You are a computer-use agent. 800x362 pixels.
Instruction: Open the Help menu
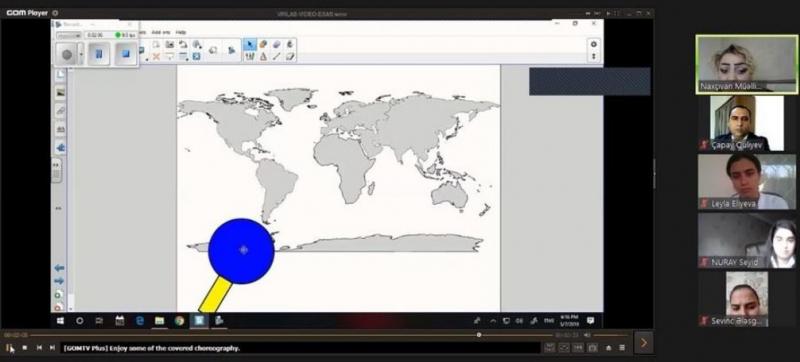point(181,32)
